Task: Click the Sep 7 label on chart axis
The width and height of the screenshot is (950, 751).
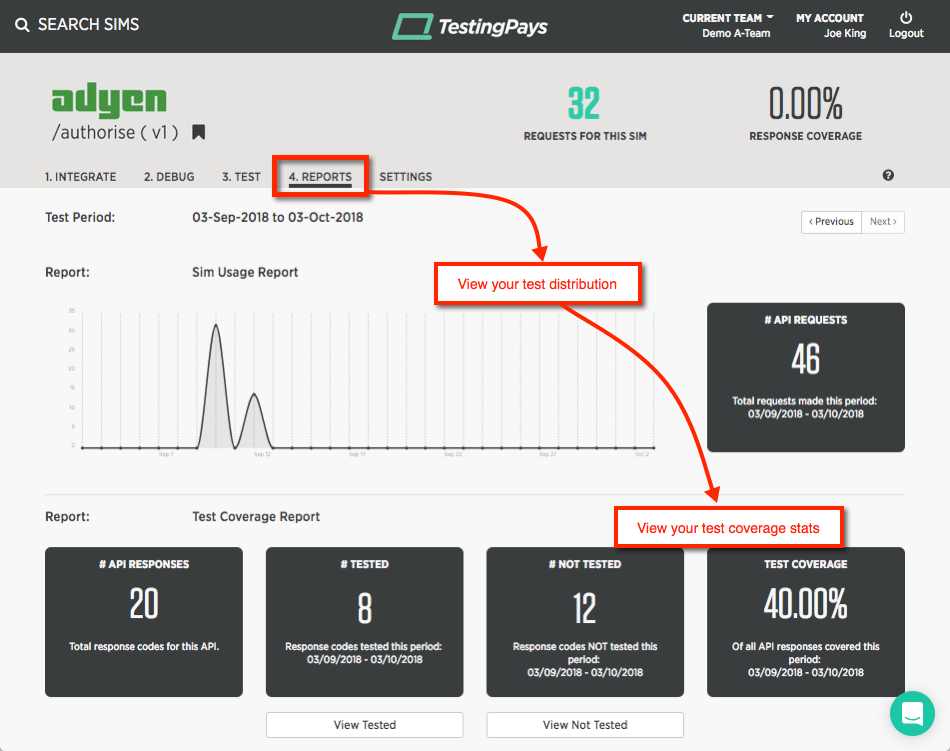Action: [x=166, y=454]
